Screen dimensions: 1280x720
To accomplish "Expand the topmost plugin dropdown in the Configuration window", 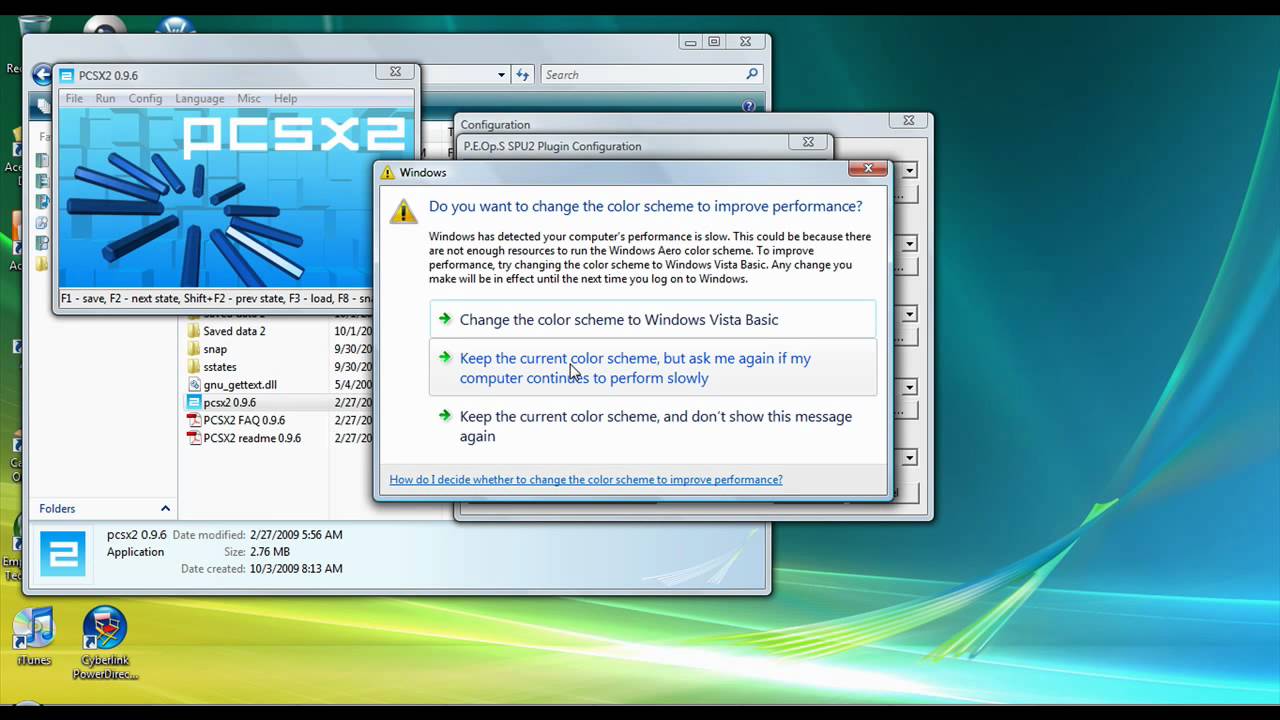I will tap(909, 171).
